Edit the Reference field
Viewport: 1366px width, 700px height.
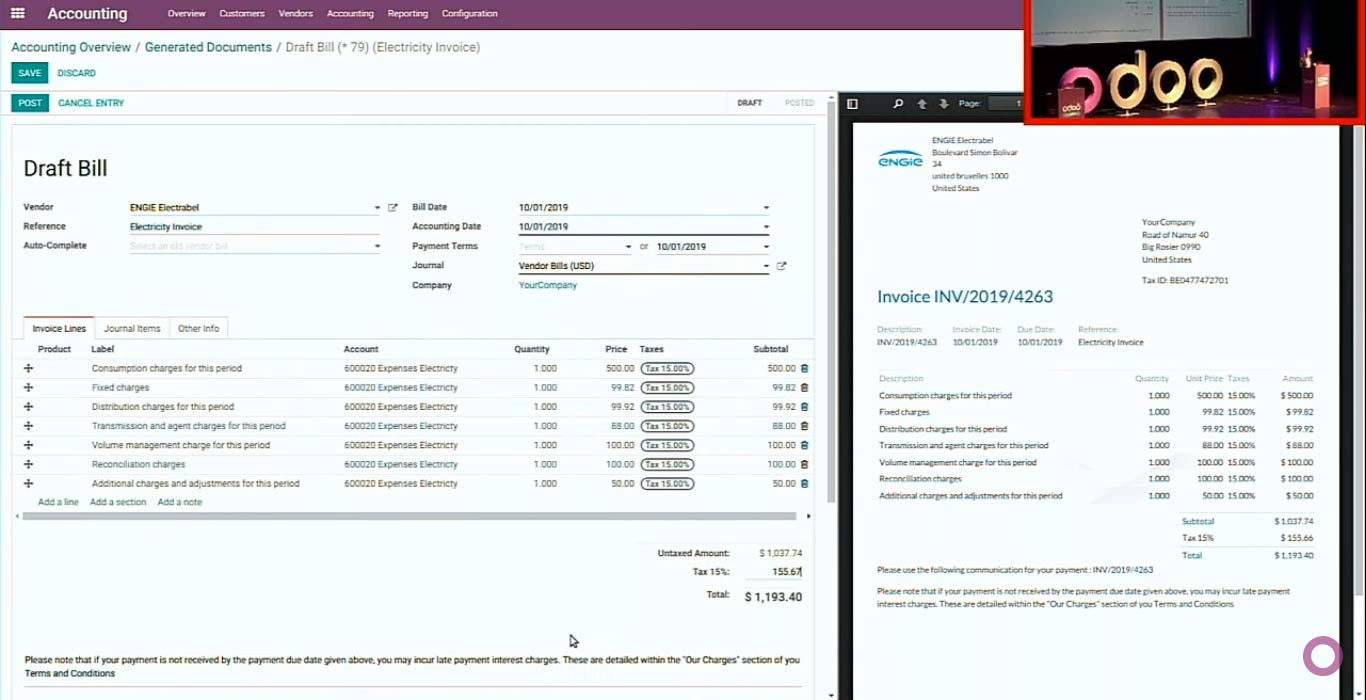254,227
